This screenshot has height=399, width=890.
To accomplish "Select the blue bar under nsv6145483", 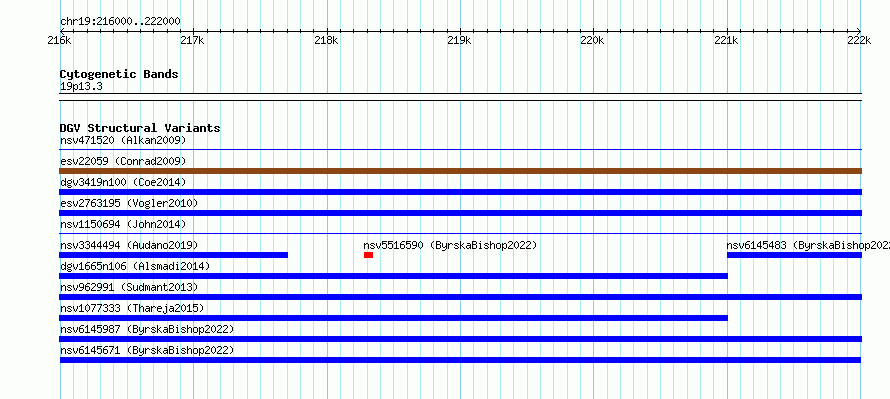I will click(x=795, y=255).
